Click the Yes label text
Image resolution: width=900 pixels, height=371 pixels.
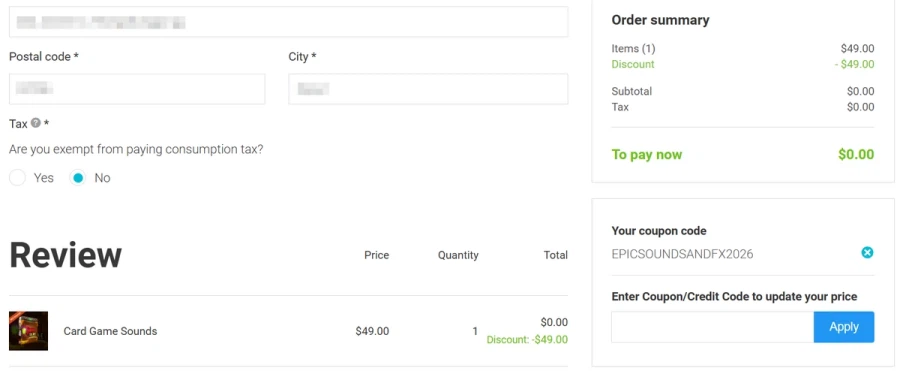pyautogui.click(x=44, y=178)
